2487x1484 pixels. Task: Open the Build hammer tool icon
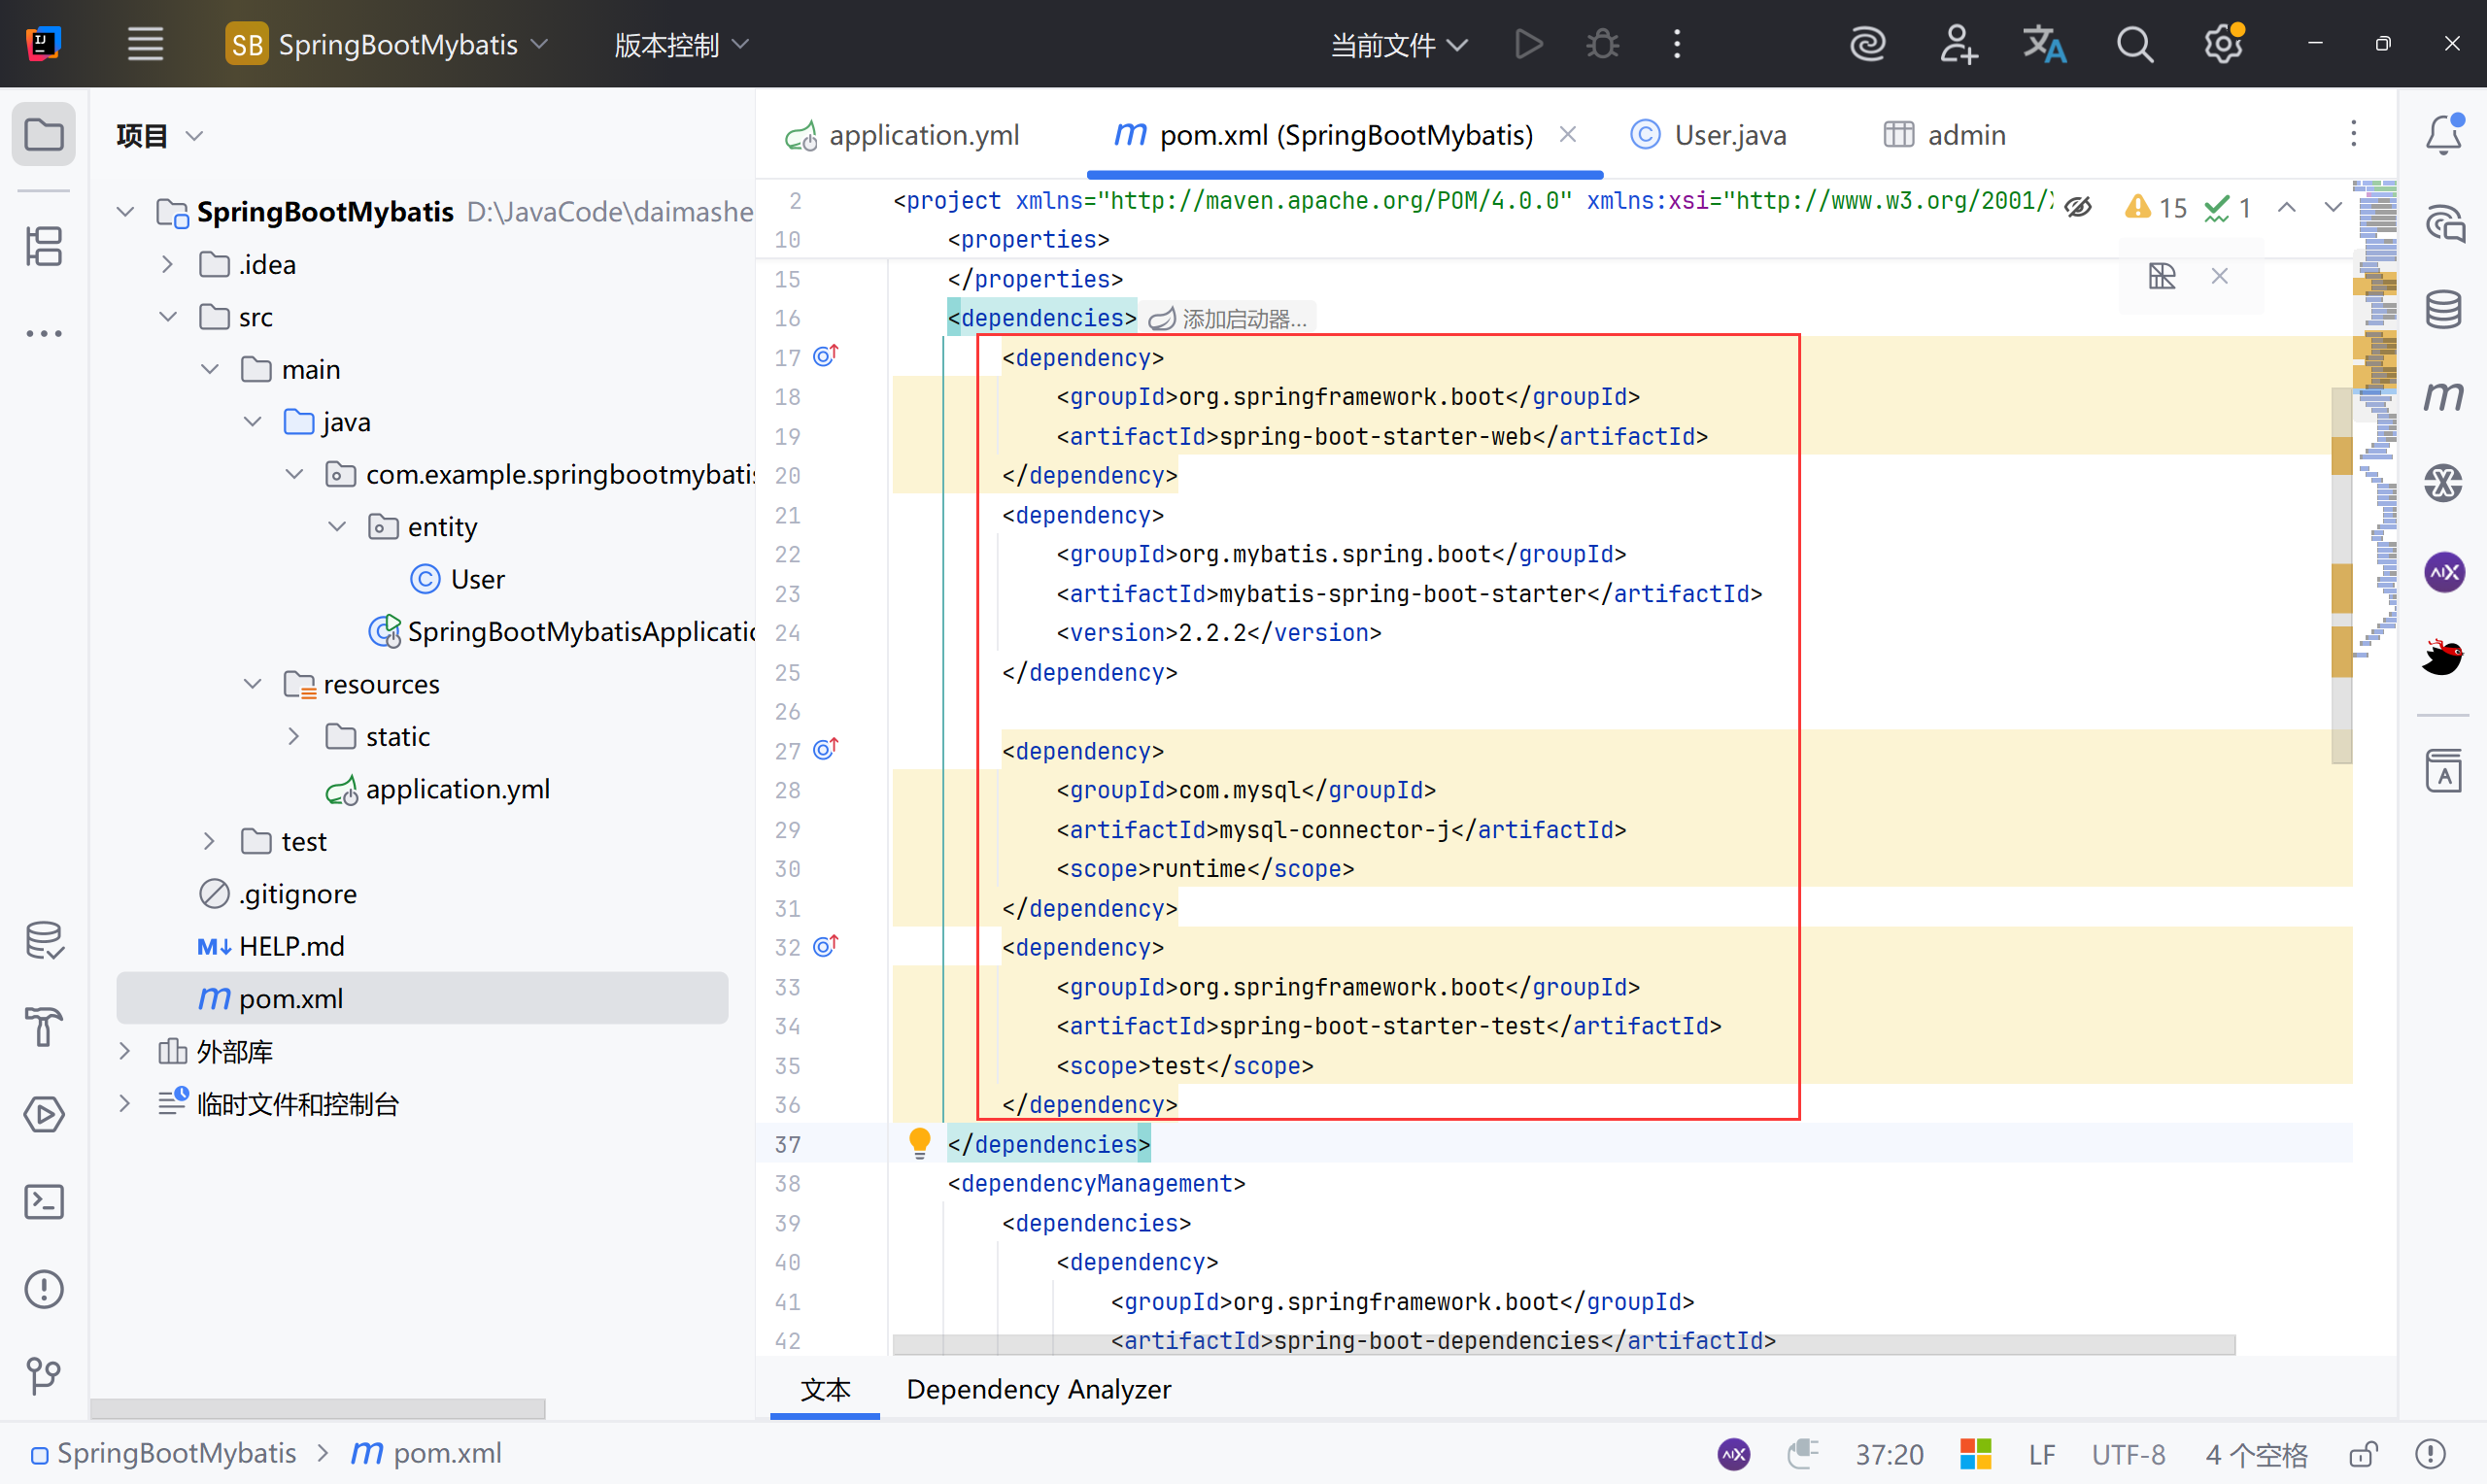[44, 1027]
